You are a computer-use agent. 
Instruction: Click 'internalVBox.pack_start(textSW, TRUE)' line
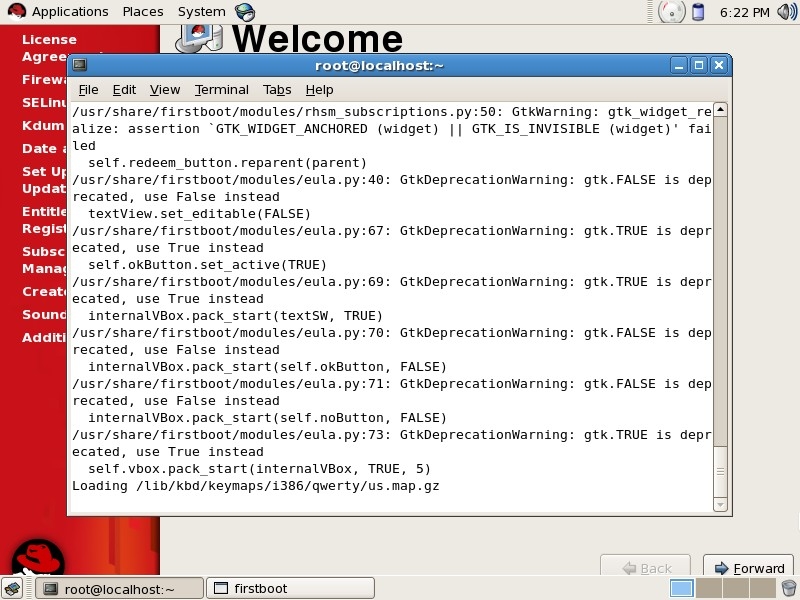coord(235,316)
